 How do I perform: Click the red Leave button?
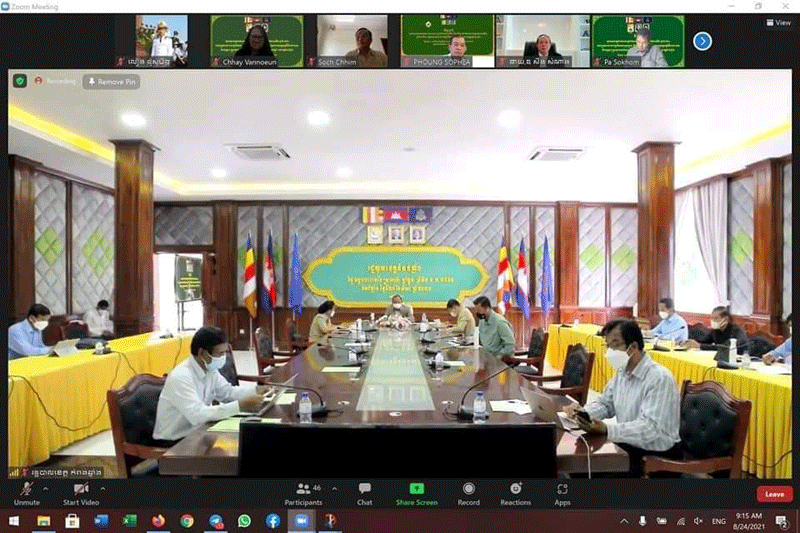coord(774,494)
